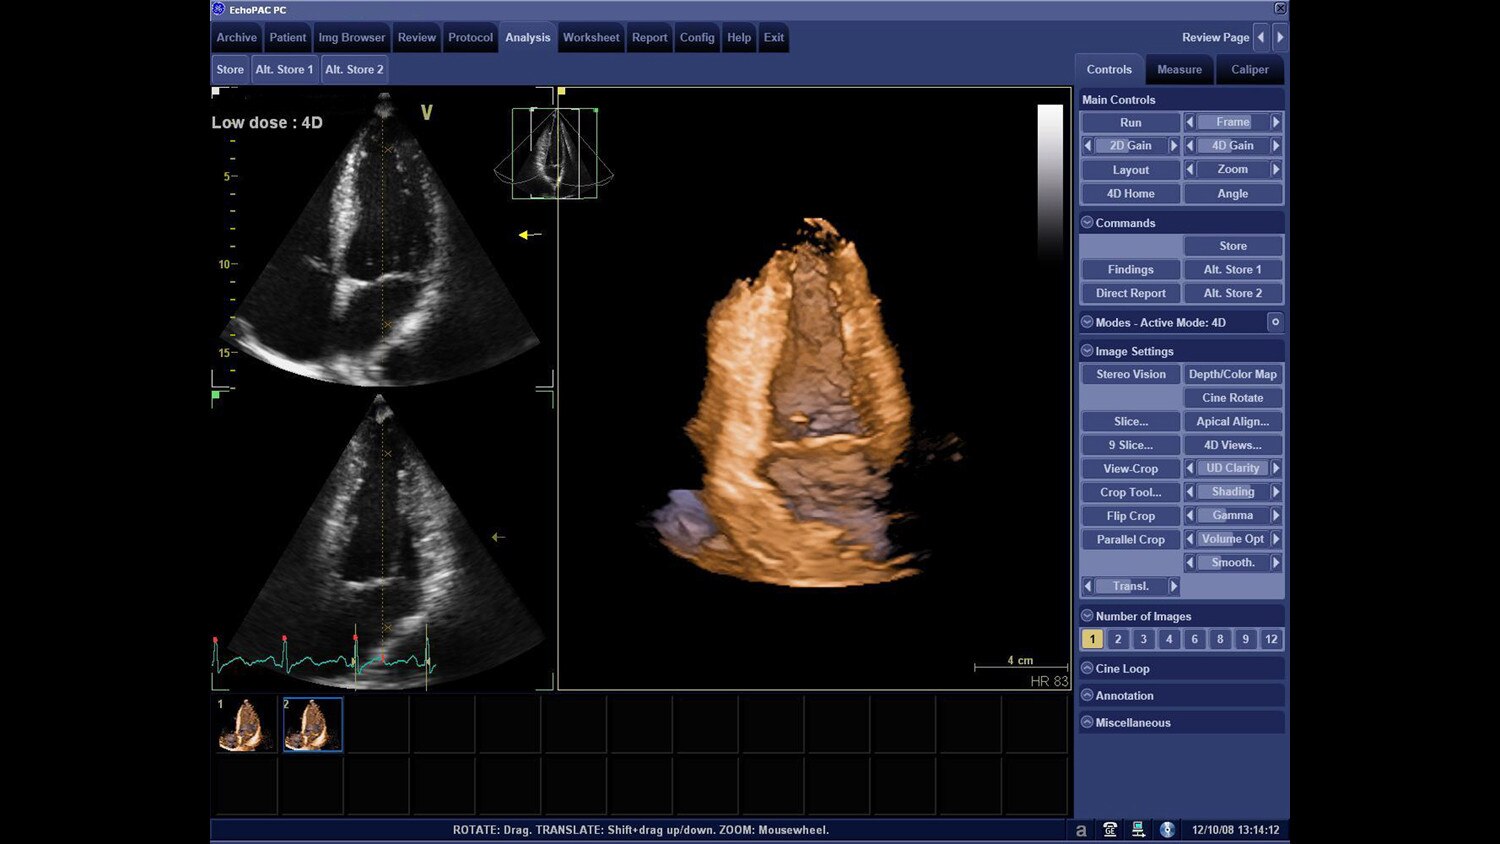Expand the Cine Loop section

(1087, 668)
